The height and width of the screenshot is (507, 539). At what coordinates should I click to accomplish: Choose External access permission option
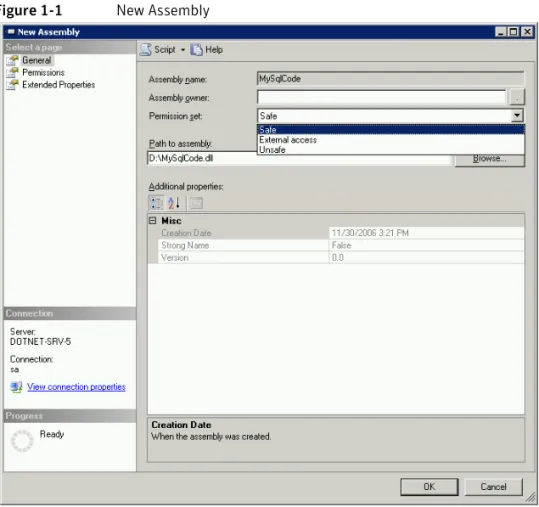pyautogui.click(x=390, y=140)
